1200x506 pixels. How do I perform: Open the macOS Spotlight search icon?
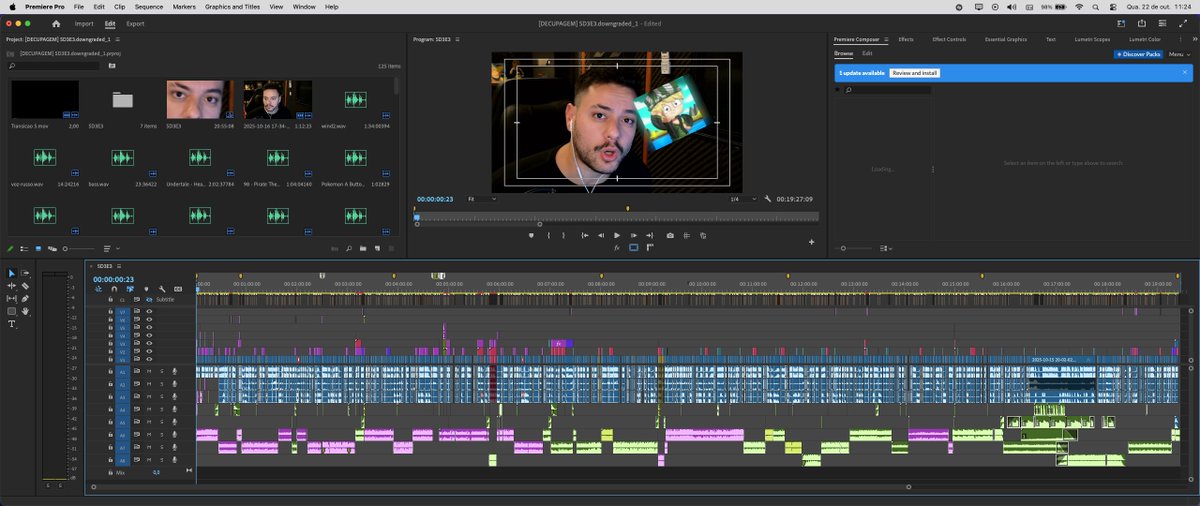[1097, 6]
